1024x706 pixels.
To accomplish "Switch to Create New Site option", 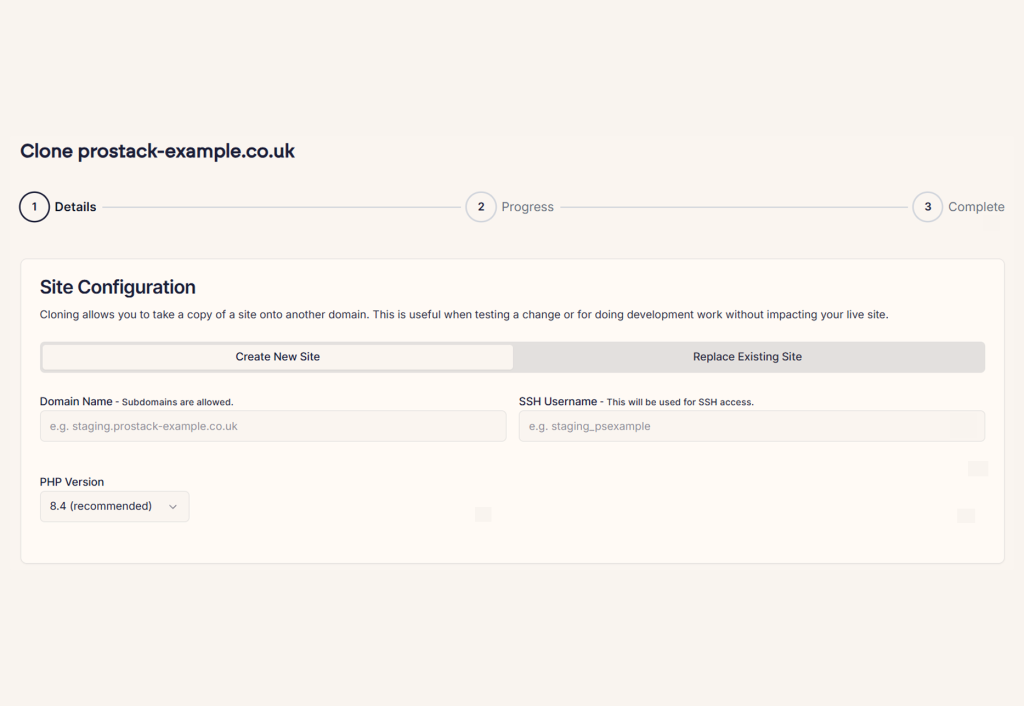I will (277, 357).
